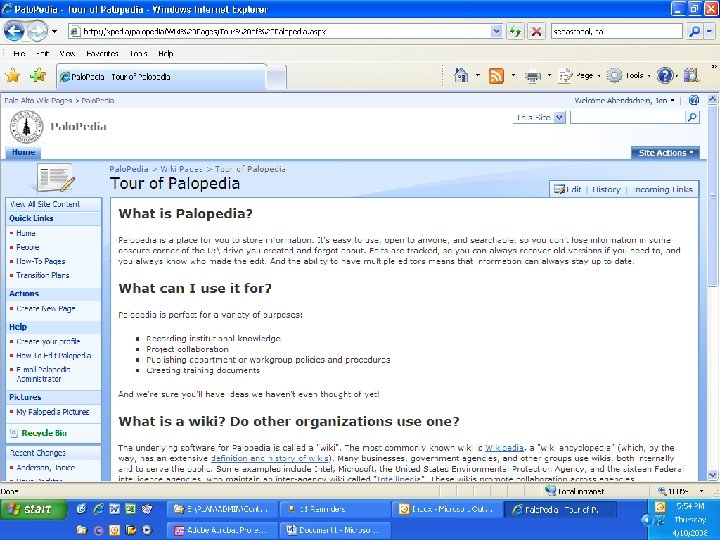Image resolution: width=720 pixels, height=540 pixels.
Task: Open Recent Pages dropdown next to Forward
Action: click(x=54, y=32)
